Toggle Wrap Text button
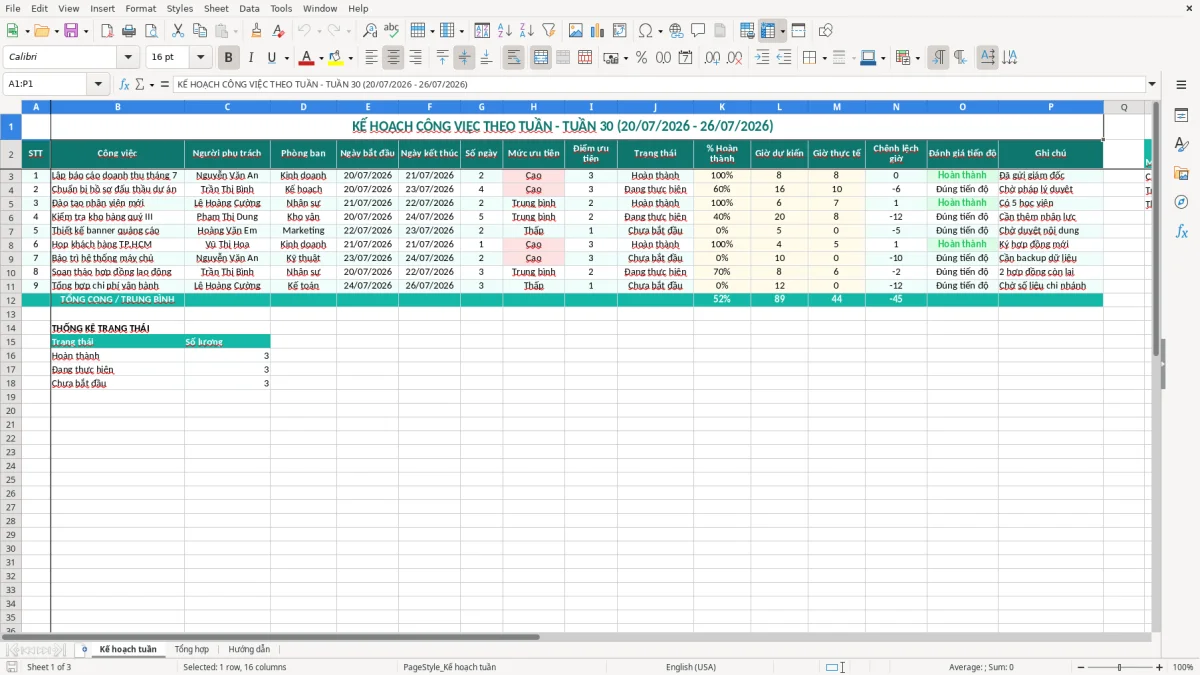 point(514,58)
